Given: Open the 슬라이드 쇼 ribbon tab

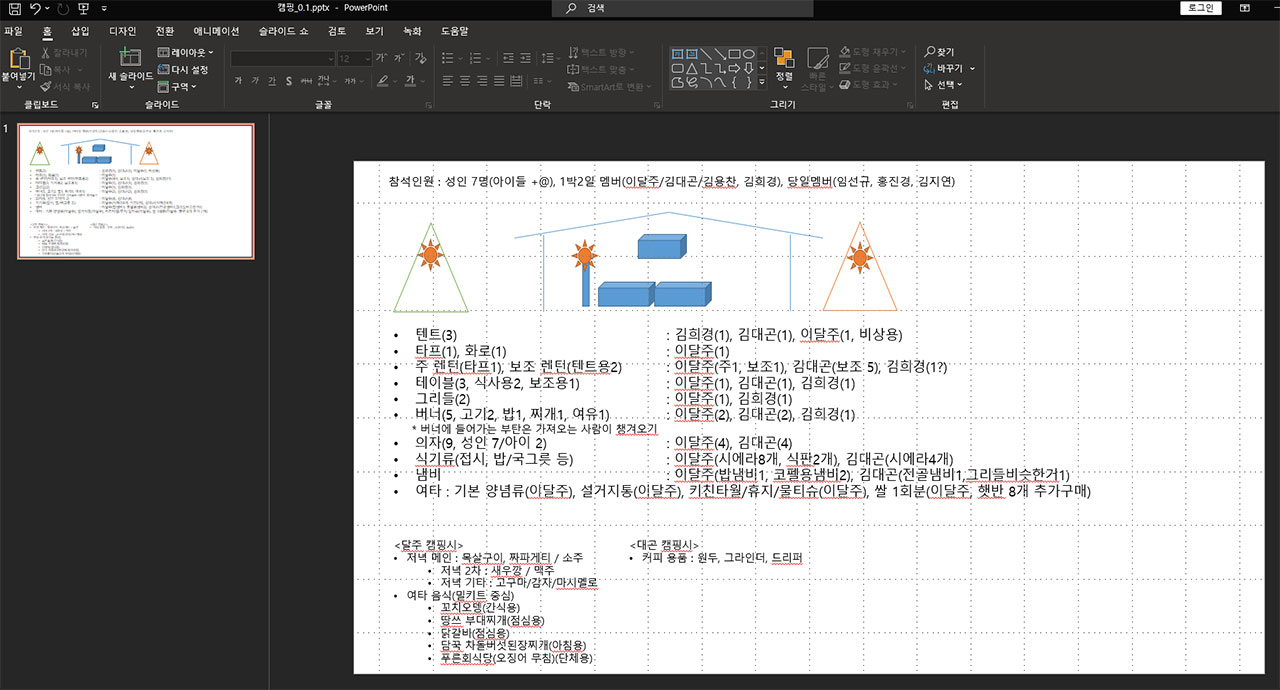Looking at the screenshot, I should [284, 31].
